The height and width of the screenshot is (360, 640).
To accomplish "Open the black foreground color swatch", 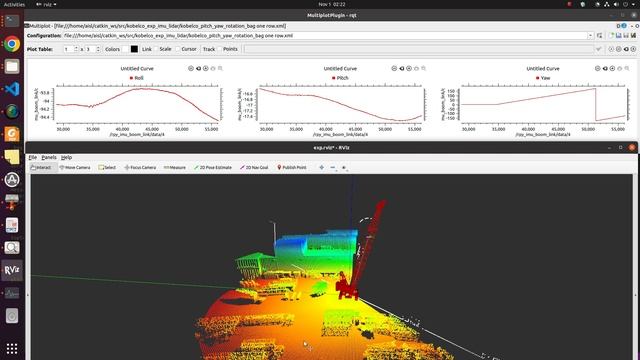I will (134, 49).
